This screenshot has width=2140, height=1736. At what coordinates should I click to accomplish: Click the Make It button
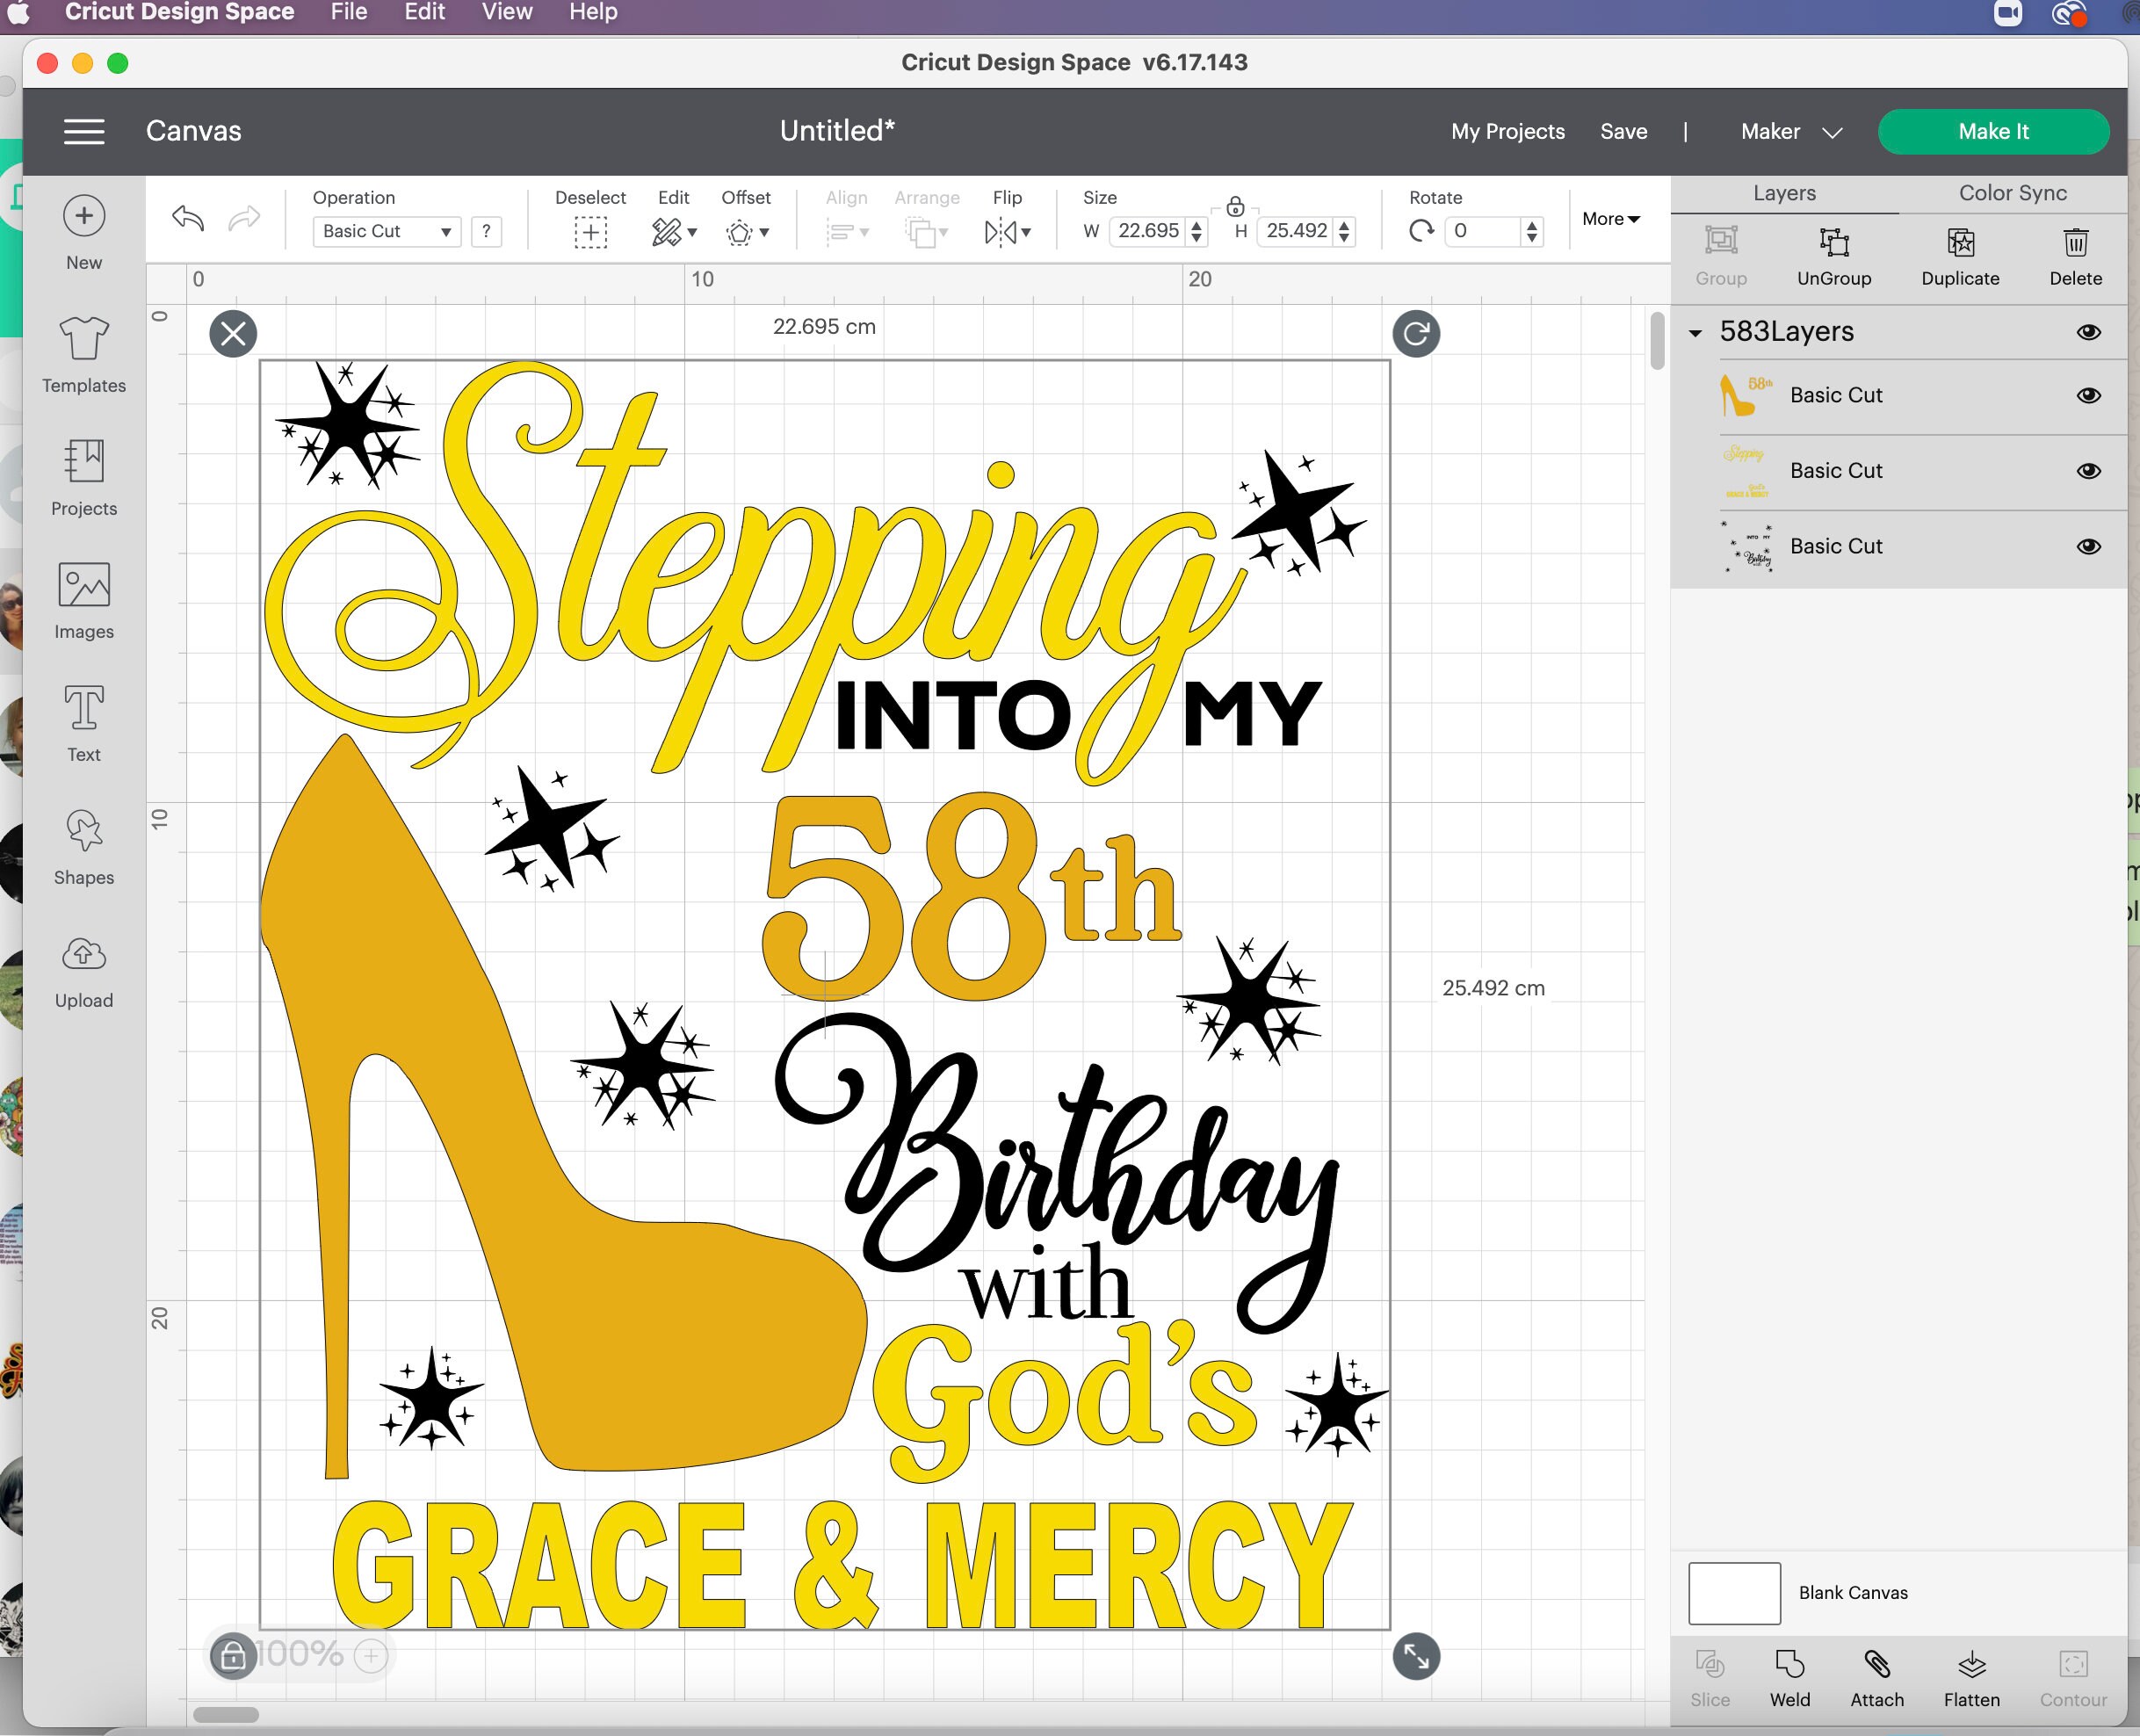[x=1993, y=132]
